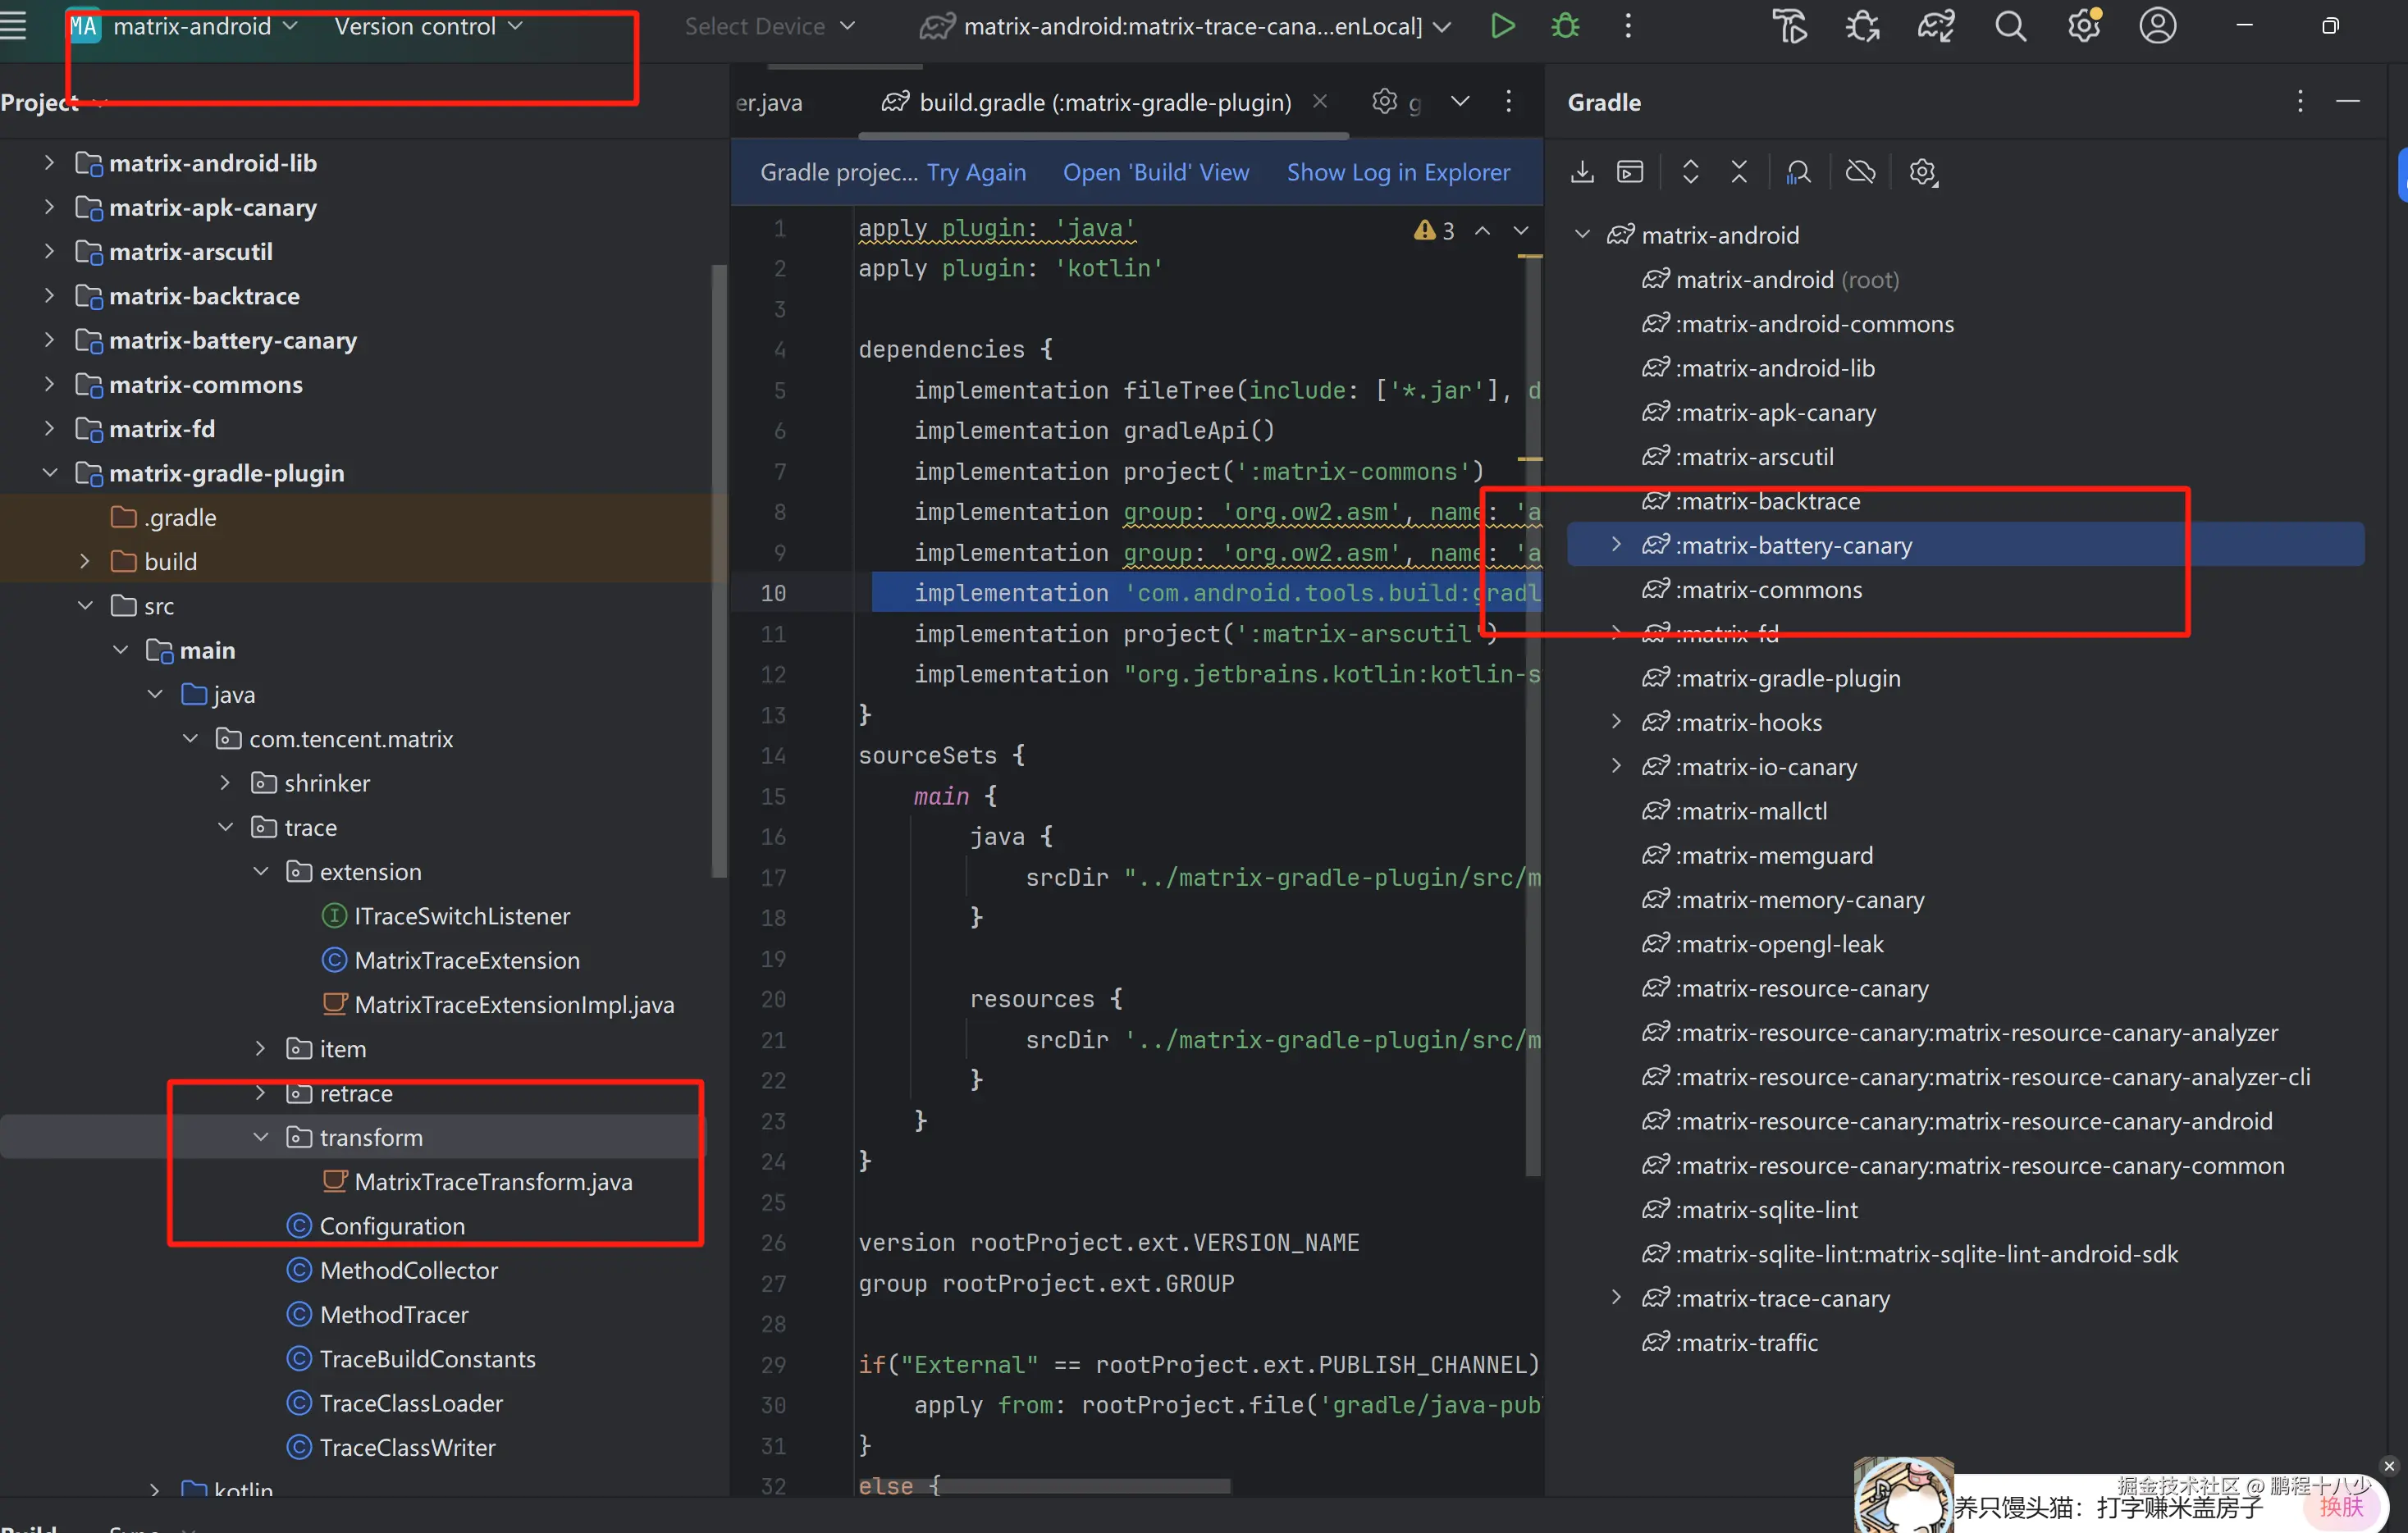This screenshot has width=2408, height=1533.
Task: Open Execute Gradle Task icon
Action: click(x=1630, y=172)
